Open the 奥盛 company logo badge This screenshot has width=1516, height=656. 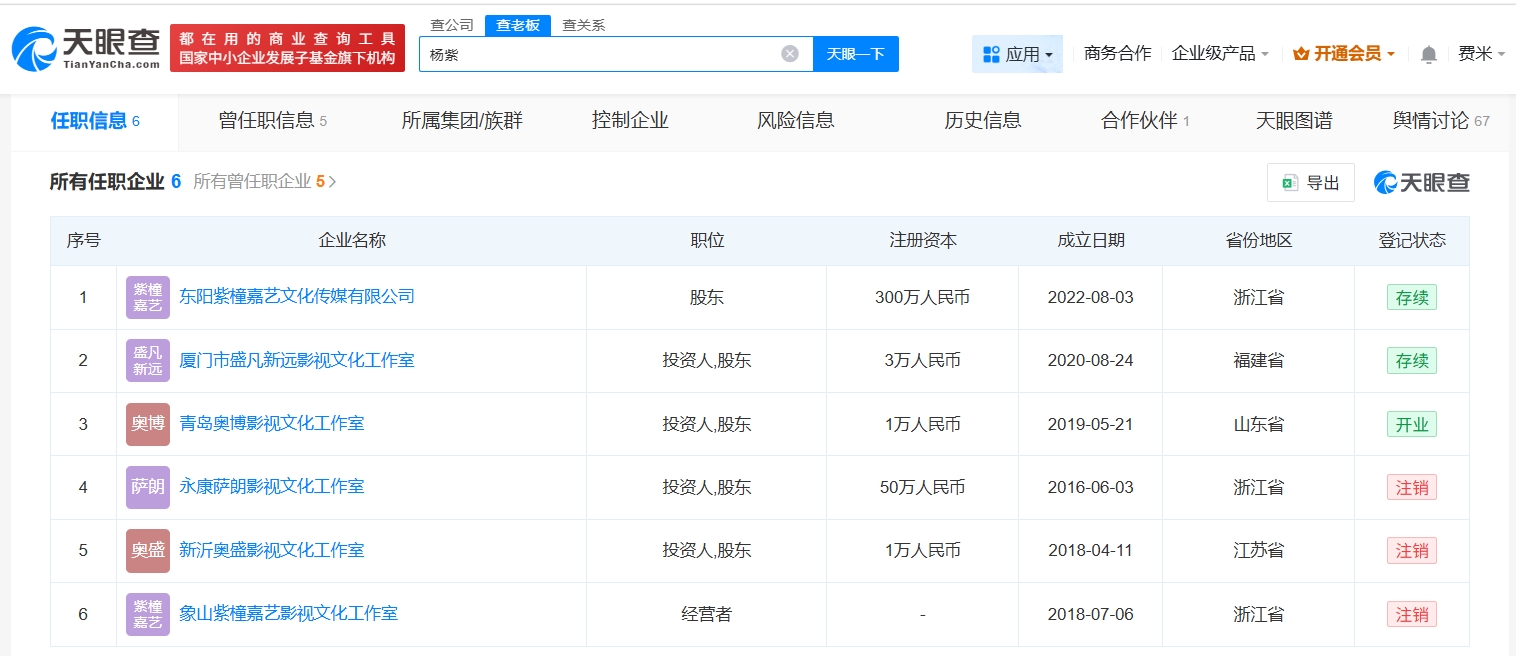point(148,550)
